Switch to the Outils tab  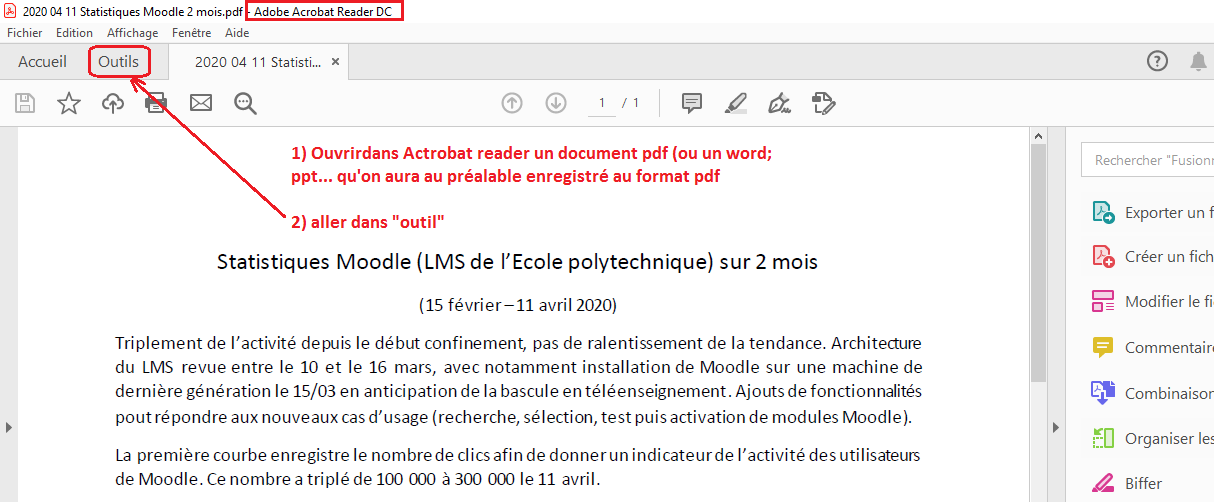tap(118, 62)
